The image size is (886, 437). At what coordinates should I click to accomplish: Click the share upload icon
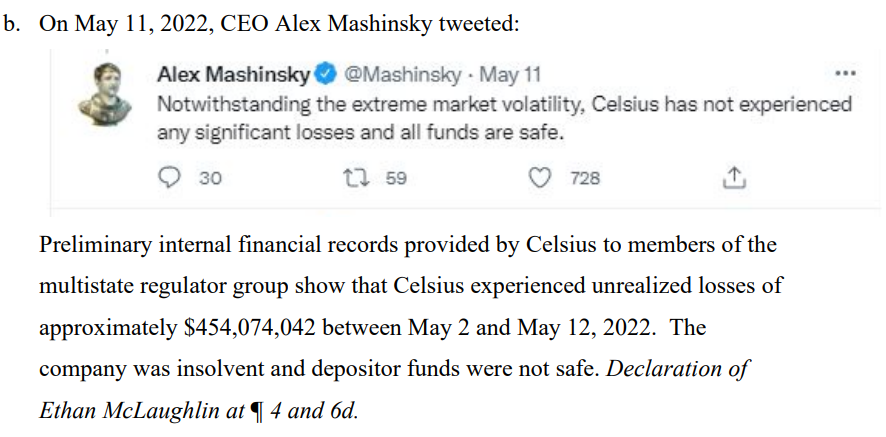coord(734,178)
